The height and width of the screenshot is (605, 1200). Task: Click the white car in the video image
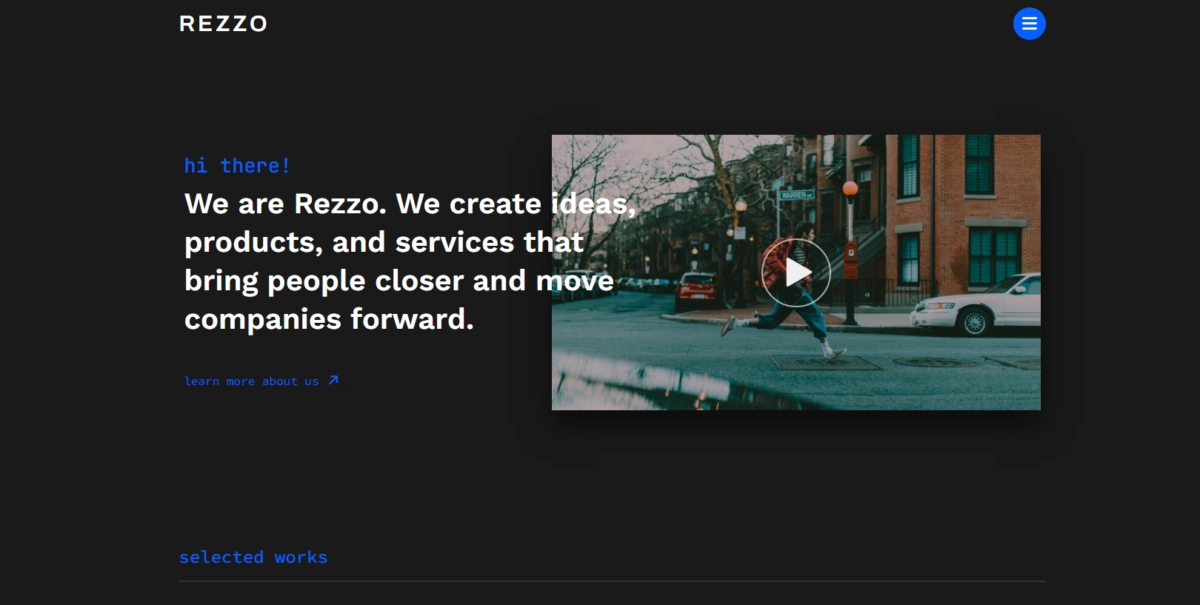pyautogui.click(x=978, y=305)
